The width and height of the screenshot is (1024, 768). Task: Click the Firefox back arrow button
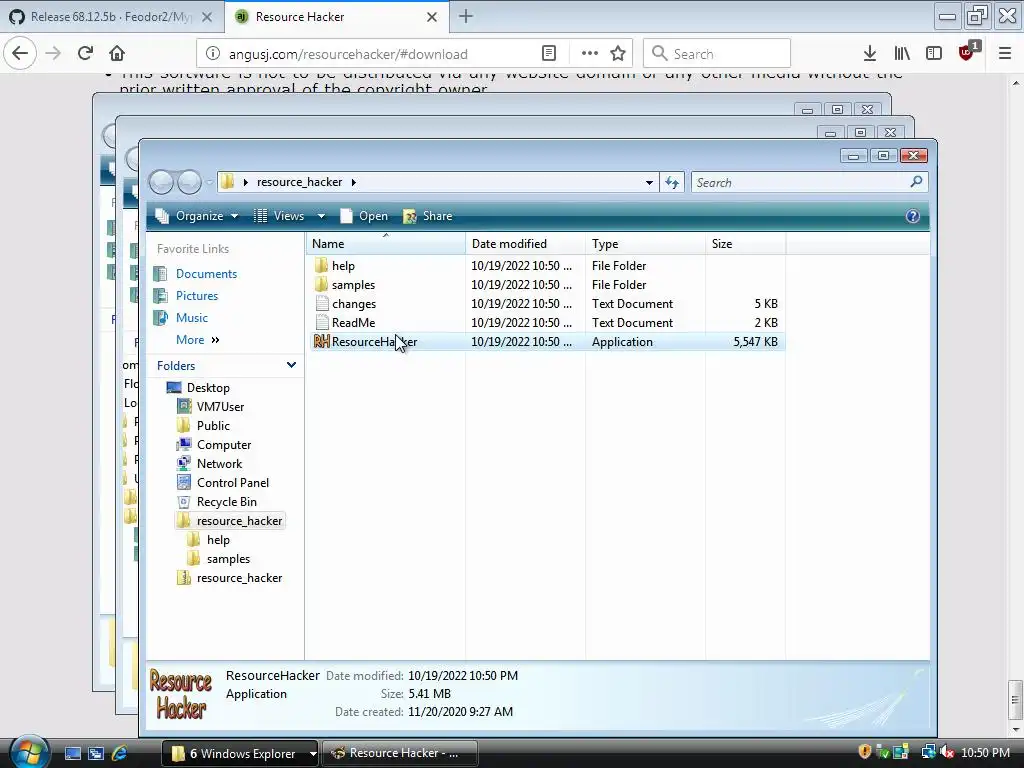pyautogui.click(x=20, y=53)
